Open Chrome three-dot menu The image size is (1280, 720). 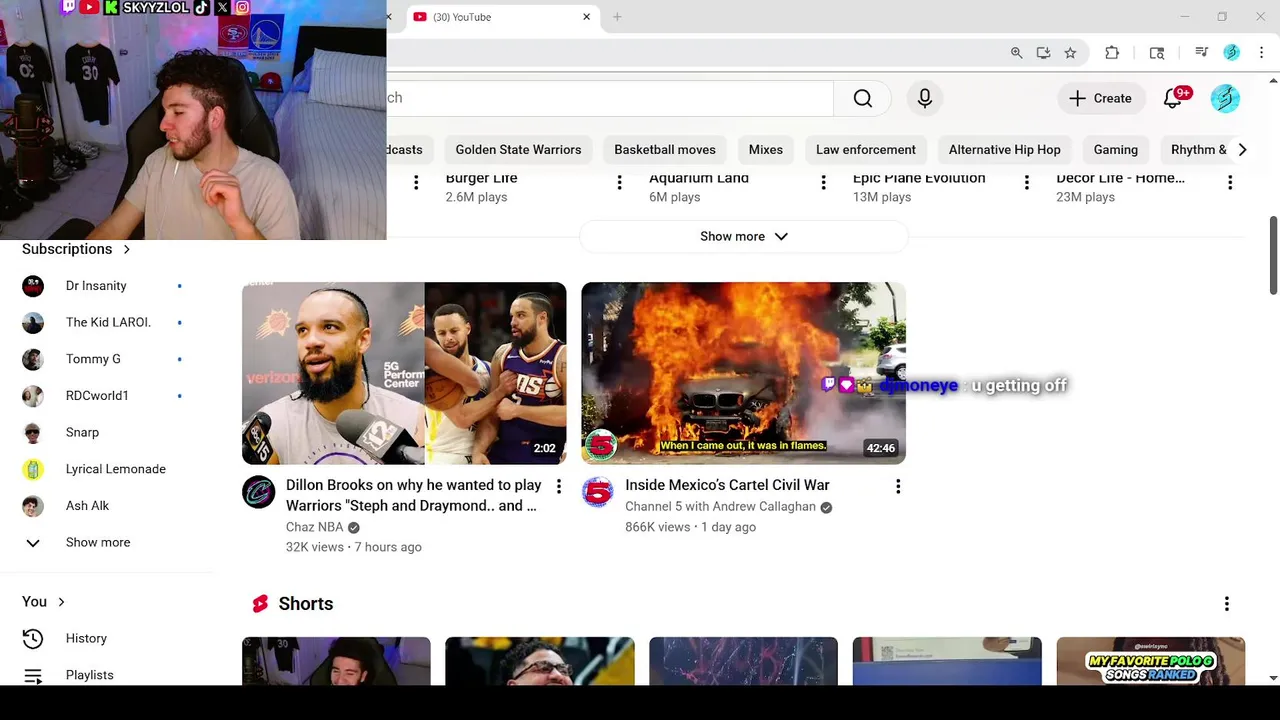coord(1262,53)
